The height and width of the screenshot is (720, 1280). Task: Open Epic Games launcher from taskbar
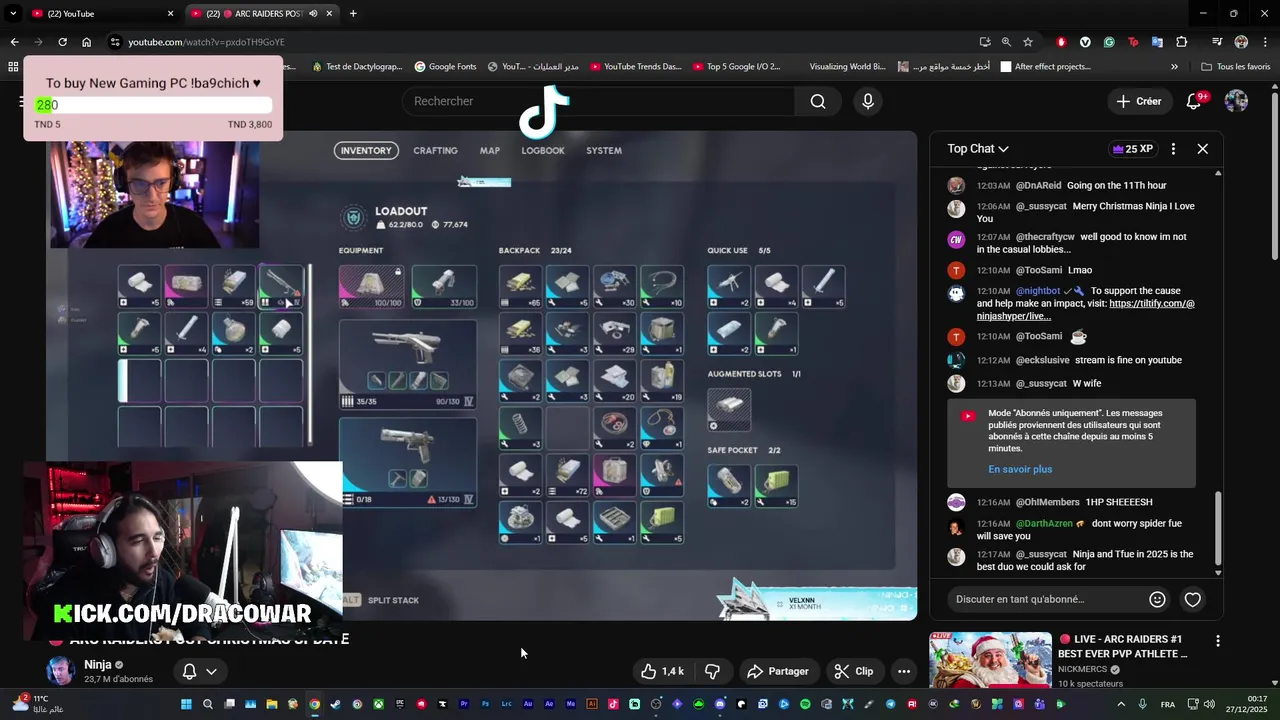pos(399,704)
